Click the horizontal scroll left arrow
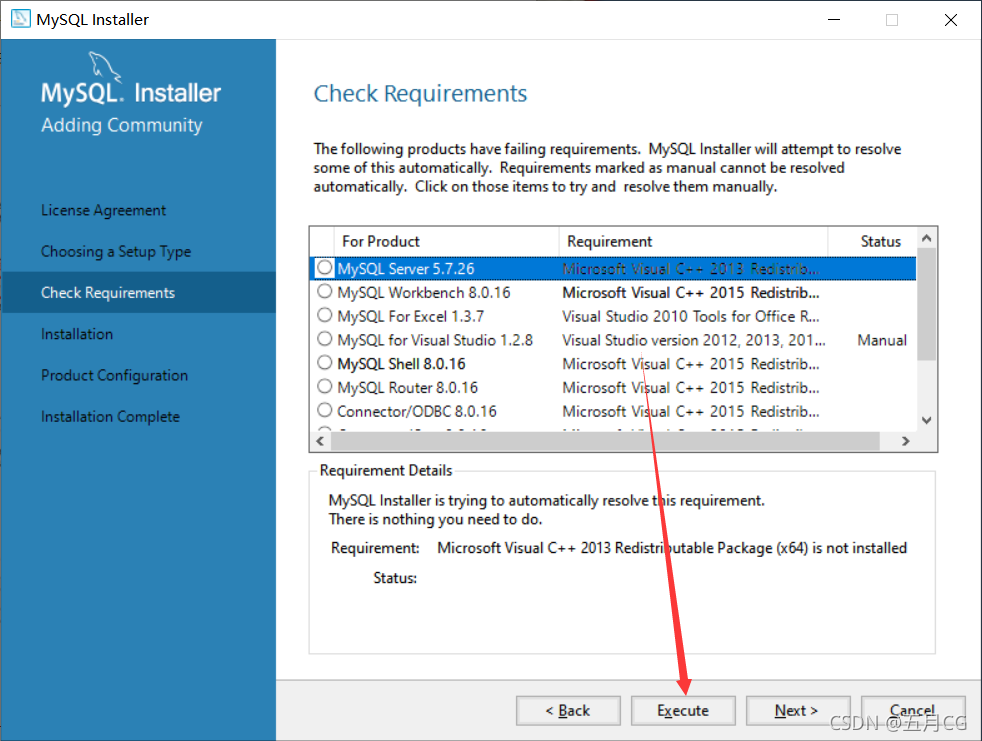 [321, 441]
